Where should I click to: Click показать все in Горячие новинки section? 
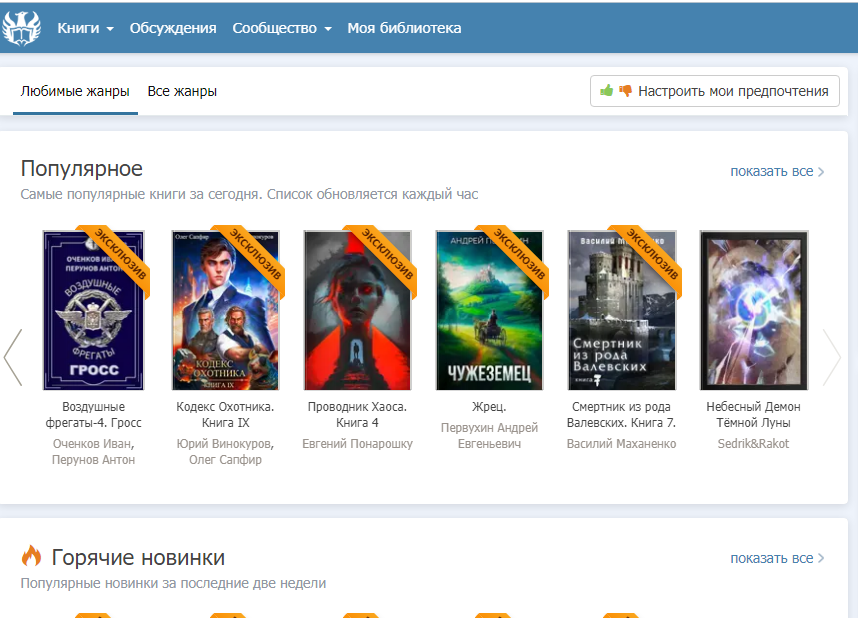tap(776, 558)
